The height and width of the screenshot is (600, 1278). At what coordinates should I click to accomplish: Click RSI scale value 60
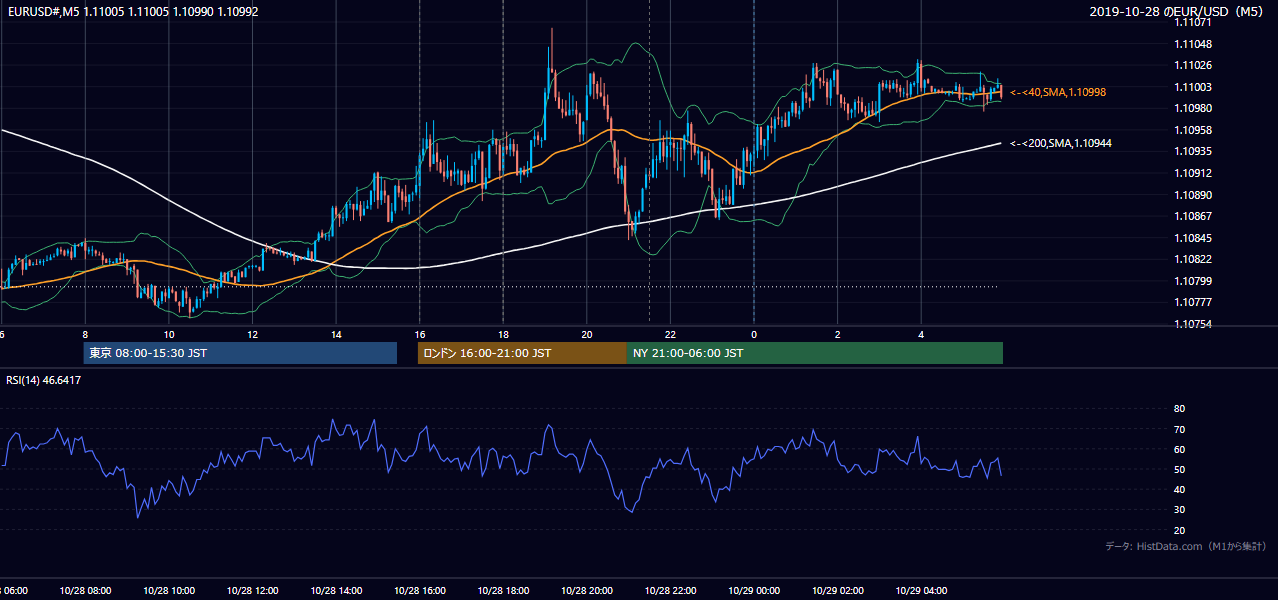click(1179, 449)
